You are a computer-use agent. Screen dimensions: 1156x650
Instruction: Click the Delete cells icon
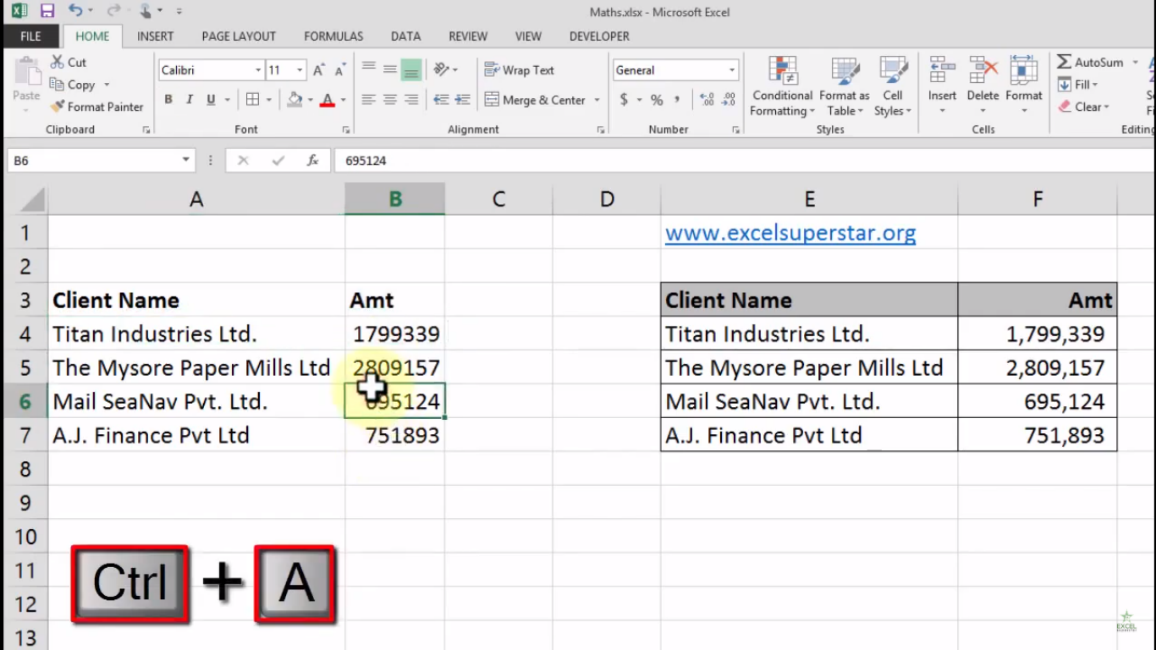click(x=983, y=71)
